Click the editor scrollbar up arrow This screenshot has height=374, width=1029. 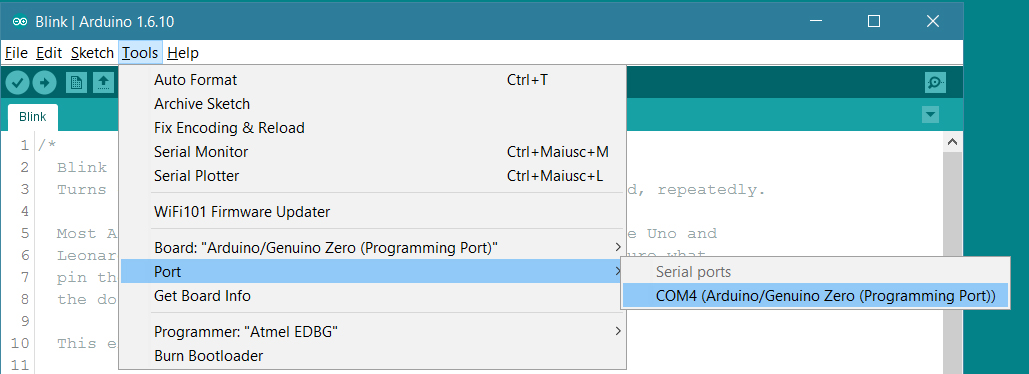(x=952, y=142)
